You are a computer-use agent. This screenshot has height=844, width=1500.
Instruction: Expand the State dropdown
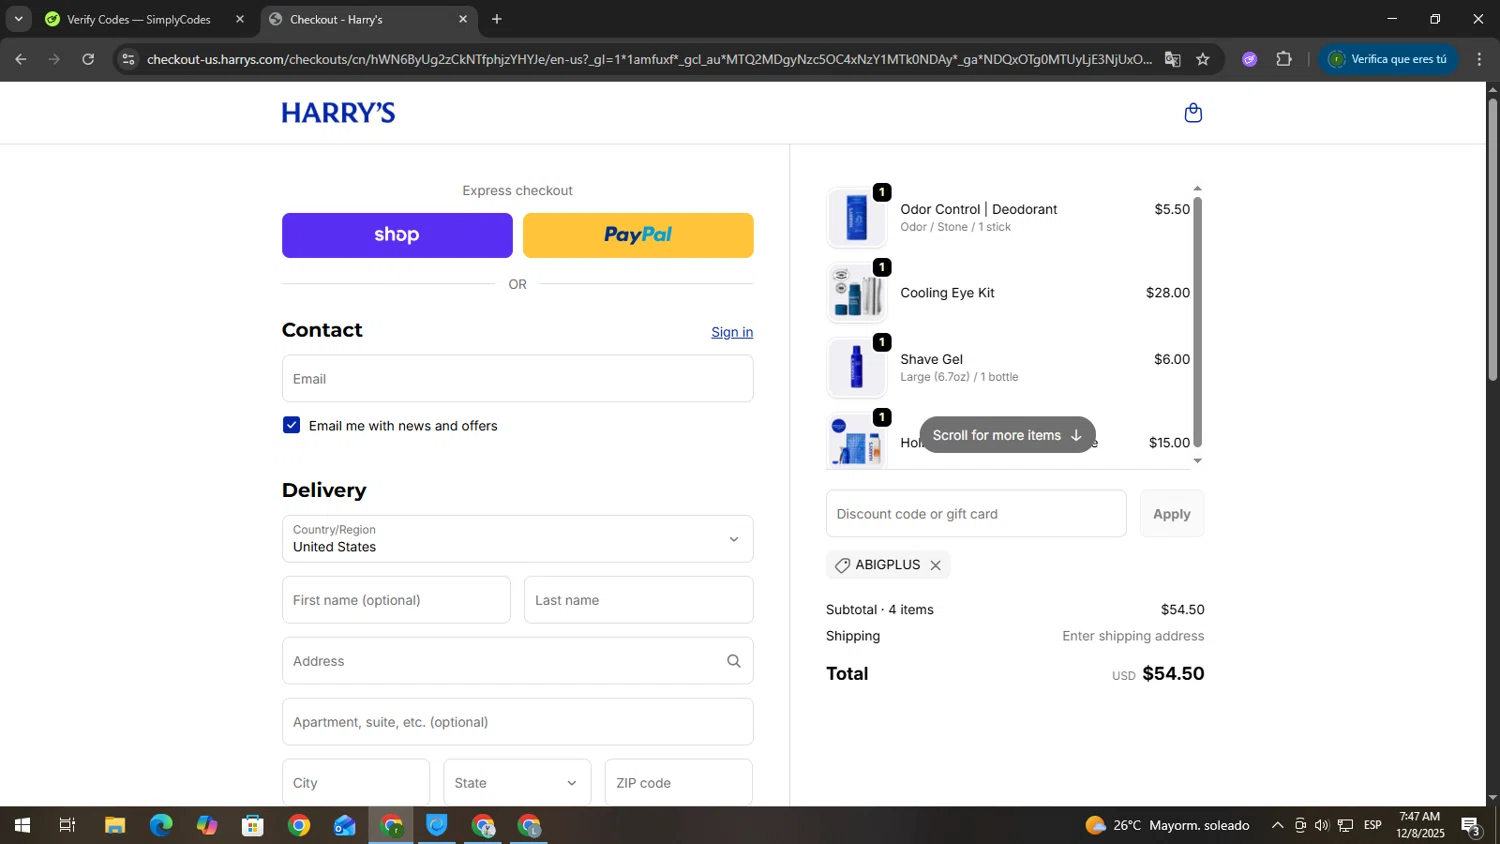tap(517, 783)
